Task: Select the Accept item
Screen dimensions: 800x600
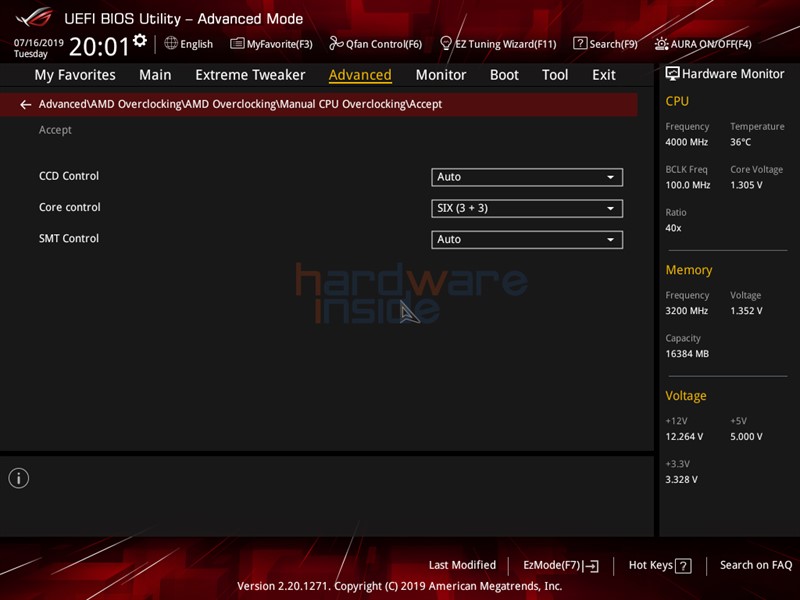Action: pyautogui.click(x=55, y=130)
